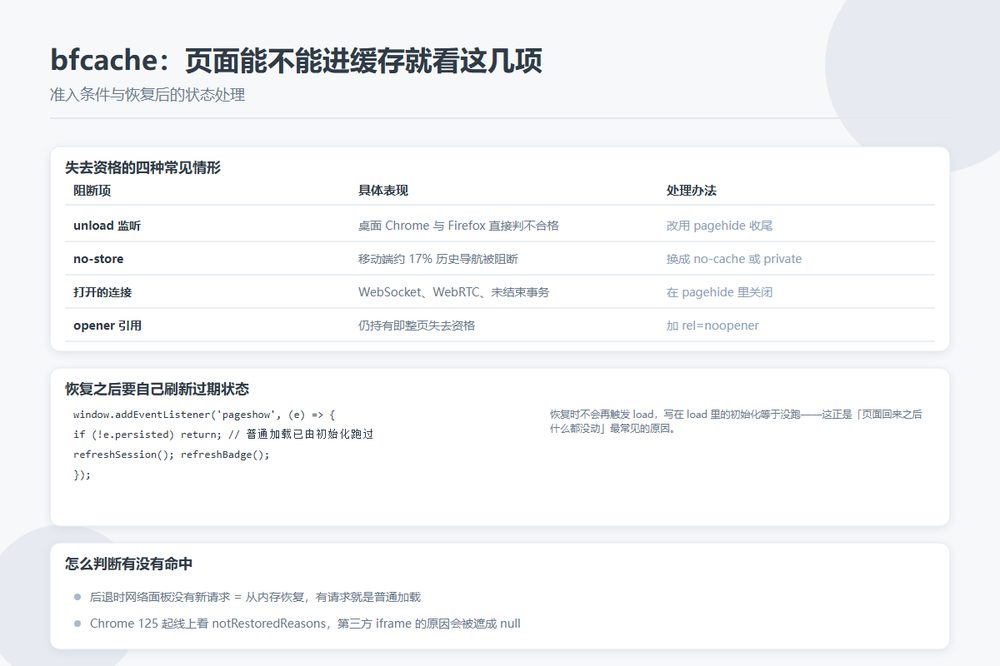This screenshot has width=1000, height=666.
Task: Select the cell "unload 监听"
Action: coord(107,225)
